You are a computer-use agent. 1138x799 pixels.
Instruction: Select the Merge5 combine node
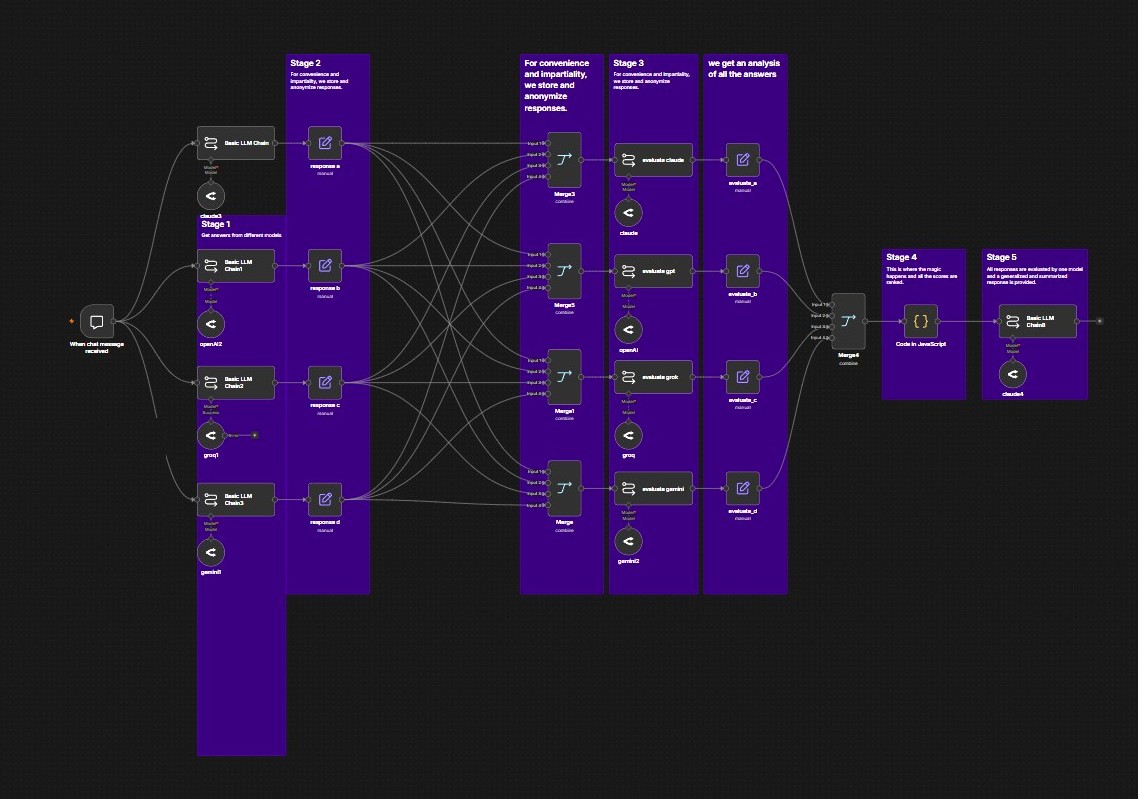click(x=565, y=271)
